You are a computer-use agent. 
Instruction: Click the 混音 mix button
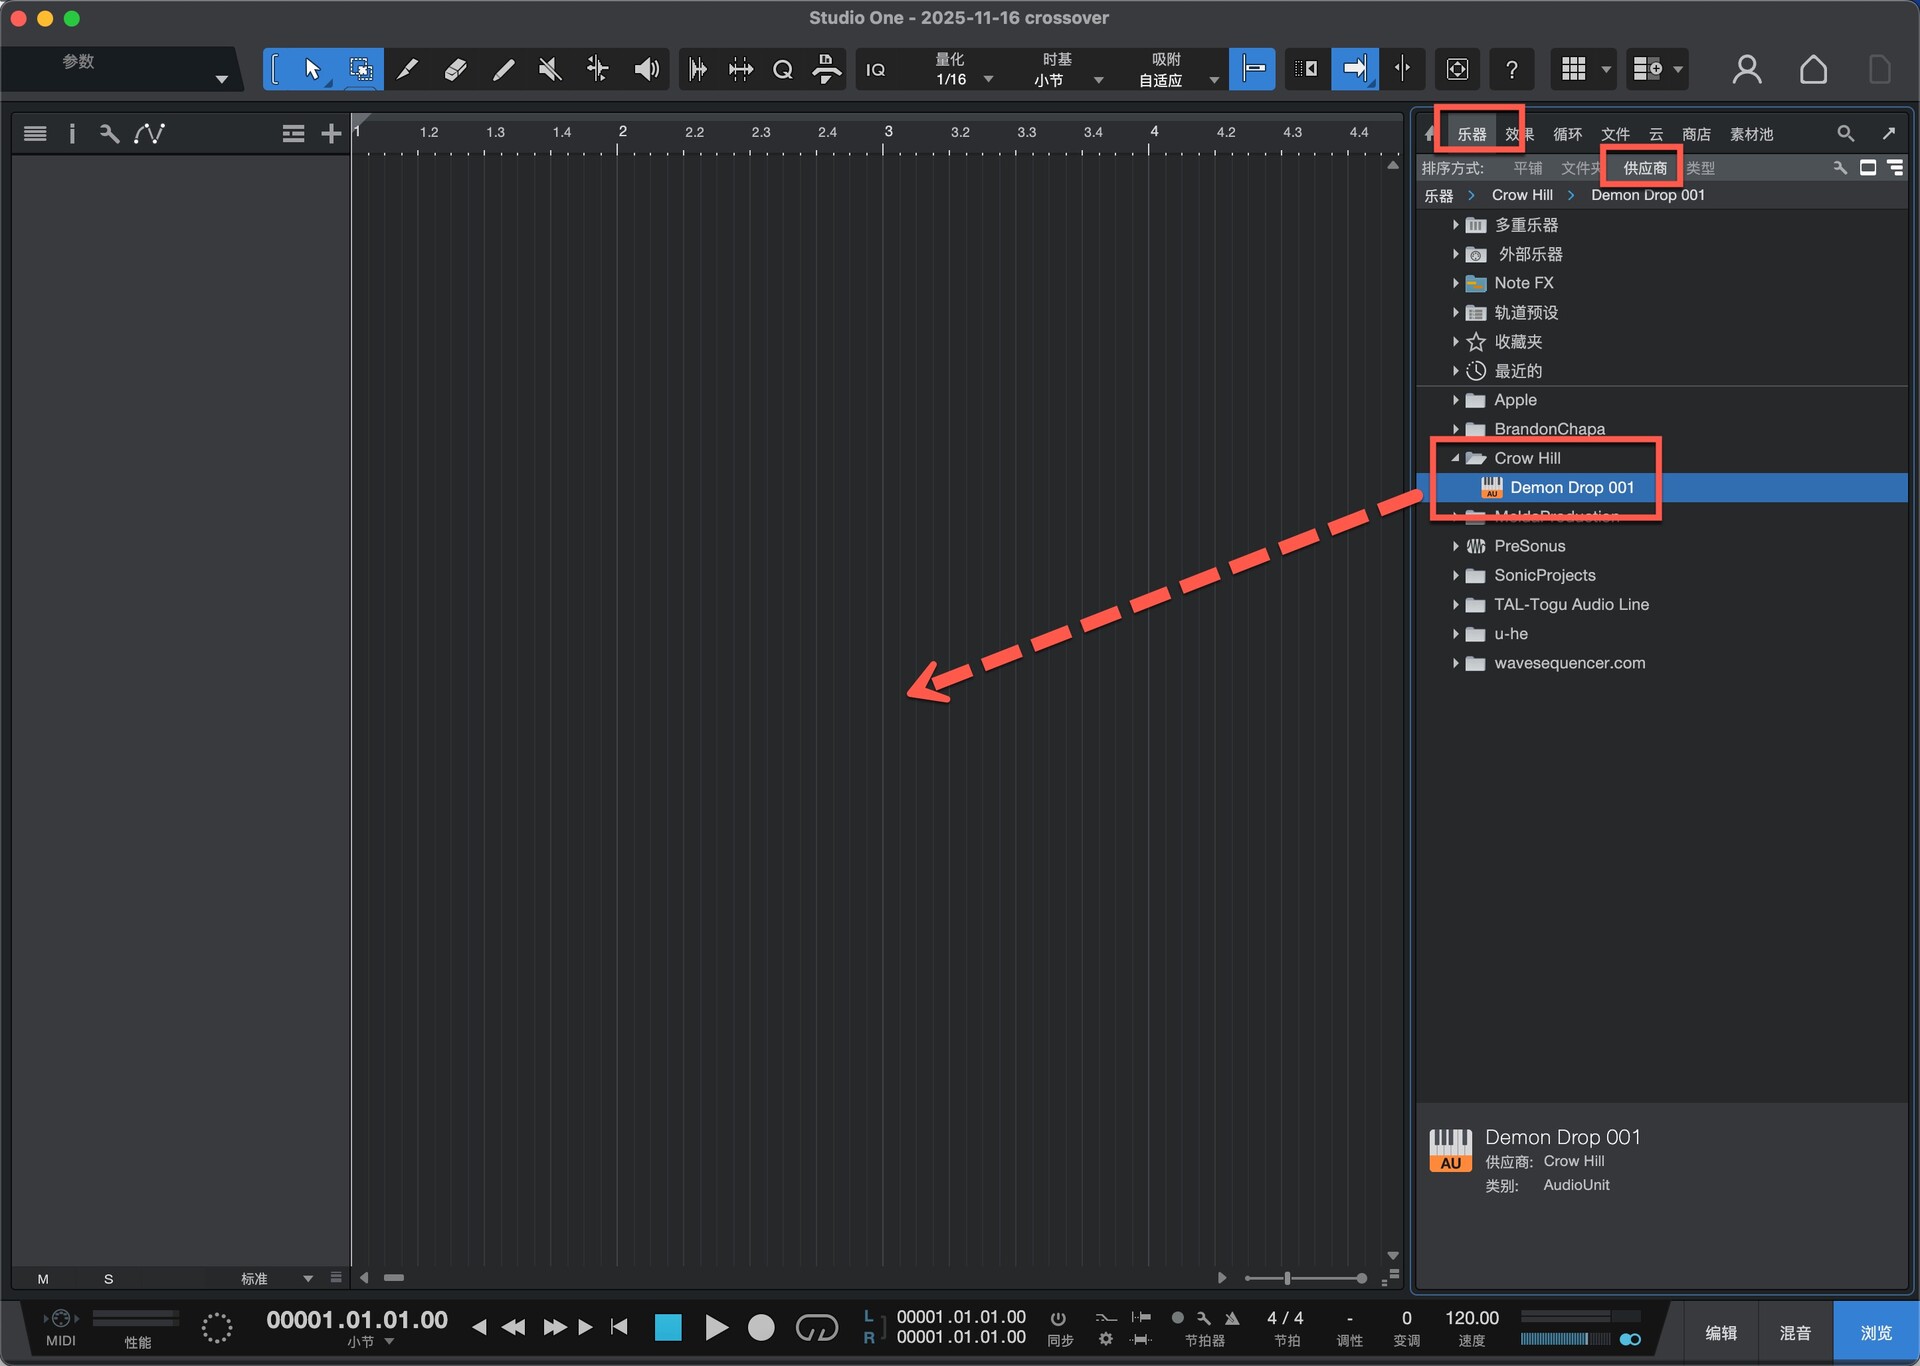point(1795,1333)
